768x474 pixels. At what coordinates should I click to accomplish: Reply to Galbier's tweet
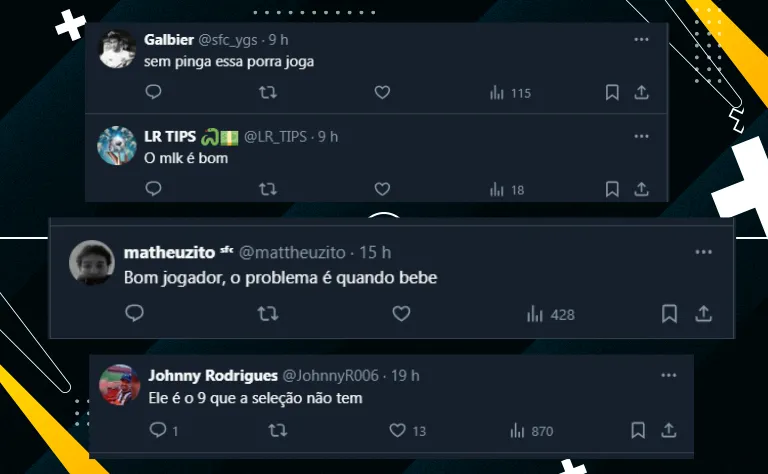pyautogui.click(x=153, y=92)
